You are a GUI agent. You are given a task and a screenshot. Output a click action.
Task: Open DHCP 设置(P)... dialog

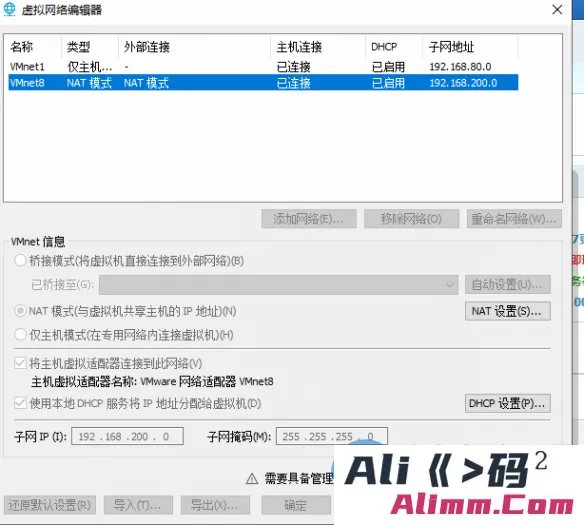pos(508,403)
